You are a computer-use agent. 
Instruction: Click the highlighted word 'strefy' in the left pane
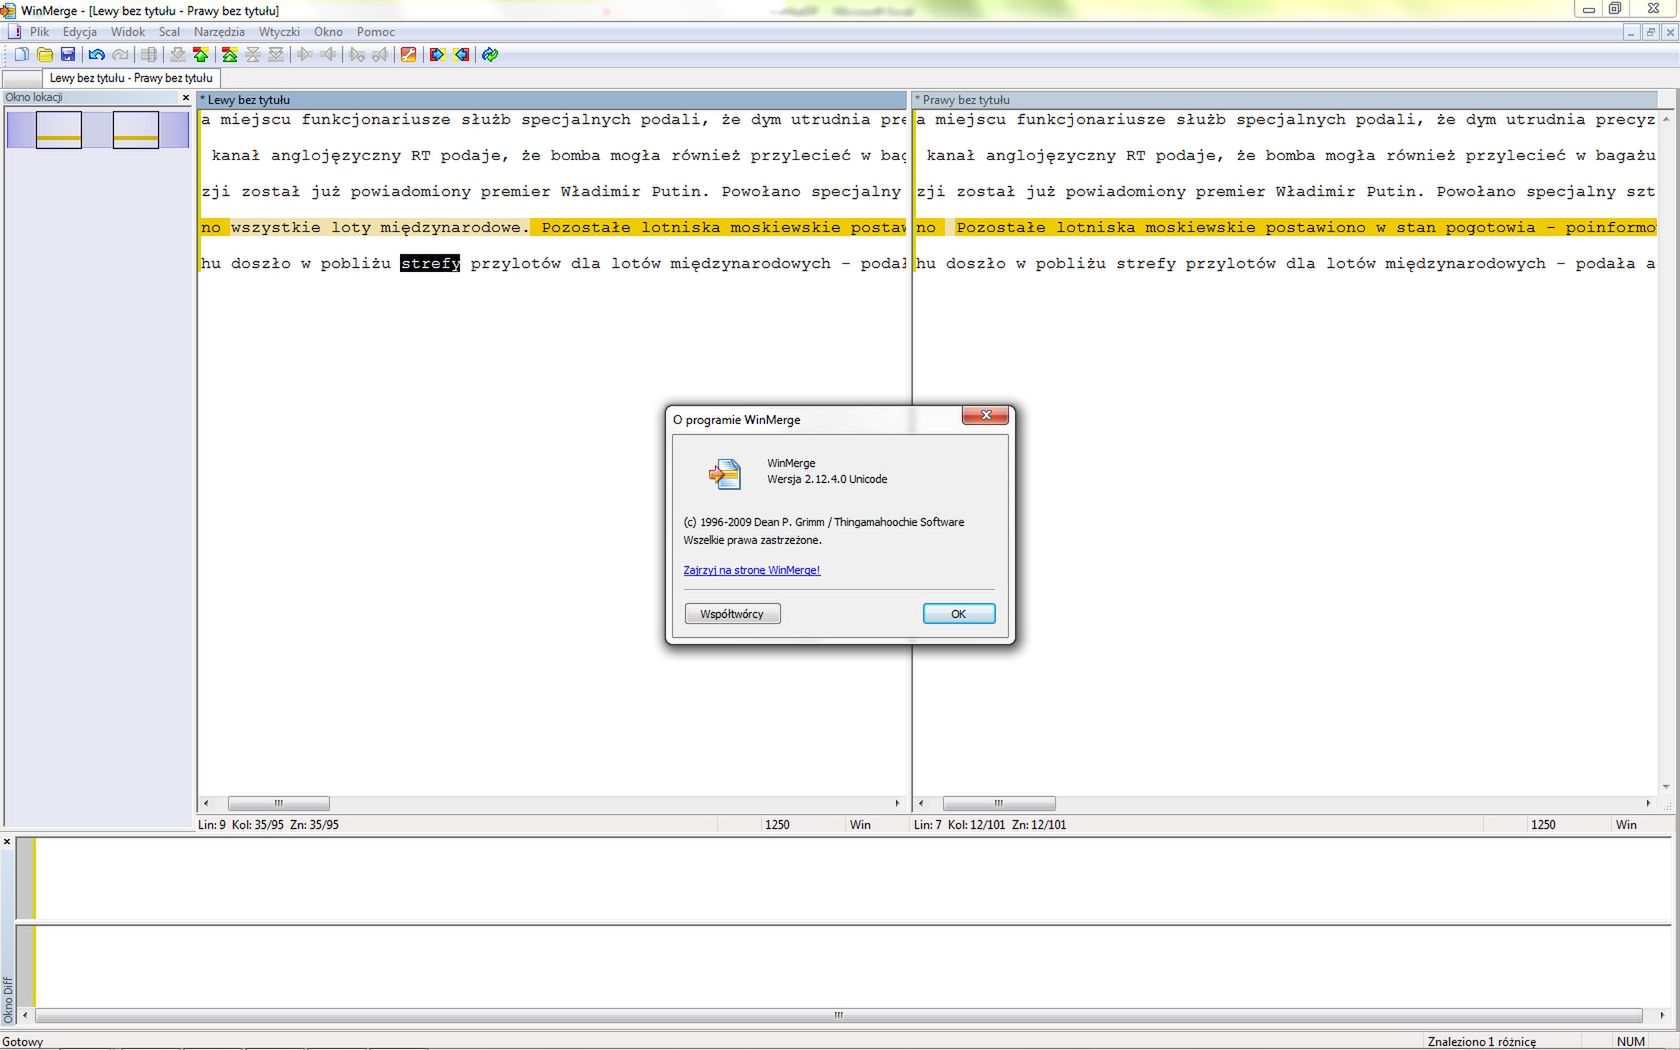click(x=430, y=264)
